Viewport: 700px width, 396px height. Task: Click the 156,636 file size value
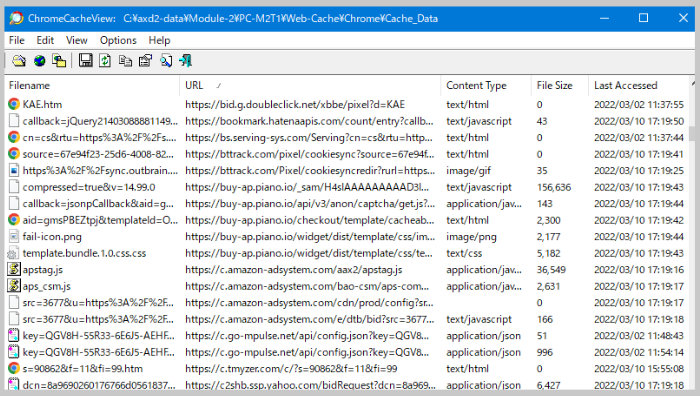tap(554, 187)
